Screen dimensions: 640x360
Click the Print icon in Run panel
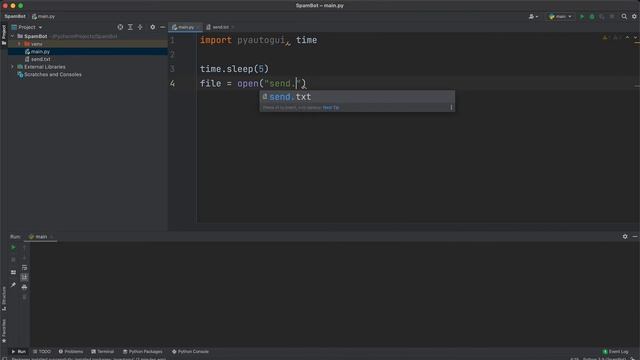pyautogui.click(x=24, y=287)
